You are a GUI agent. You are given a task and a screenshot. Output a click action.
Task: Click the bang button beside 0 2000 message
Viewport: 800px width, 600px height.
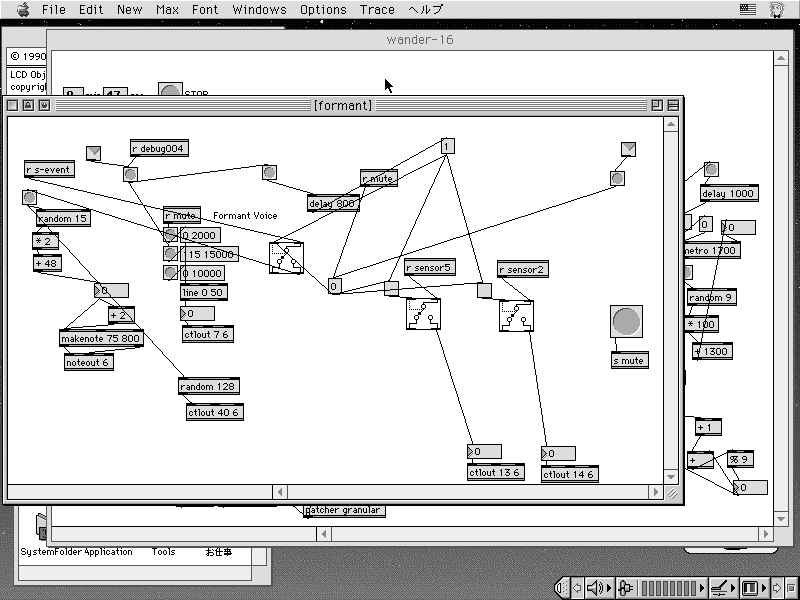tap(170, 235)
